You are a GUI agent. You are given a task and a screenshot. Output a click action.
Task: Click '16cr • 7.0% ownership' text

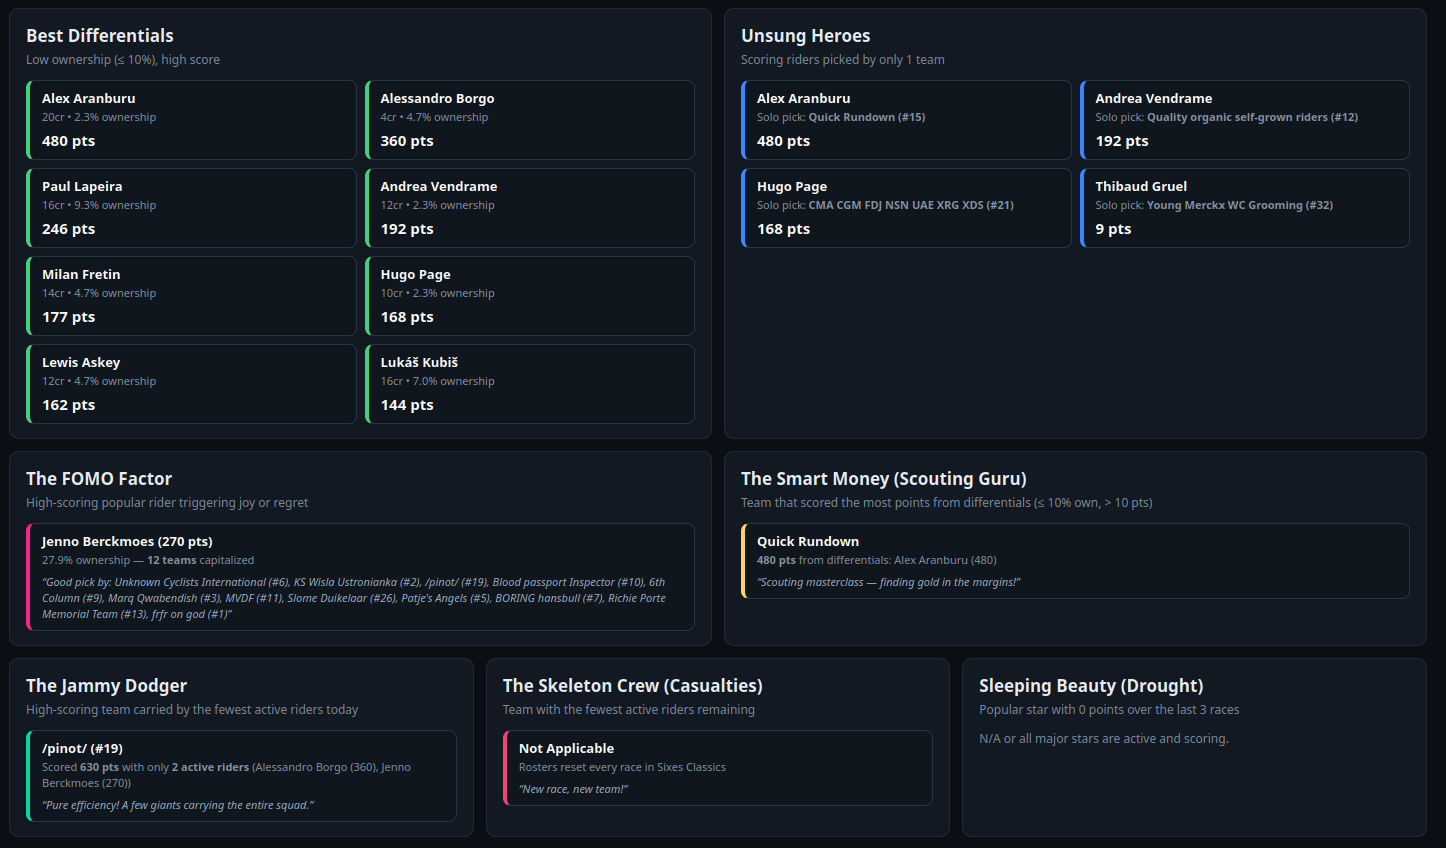[437, 381]
